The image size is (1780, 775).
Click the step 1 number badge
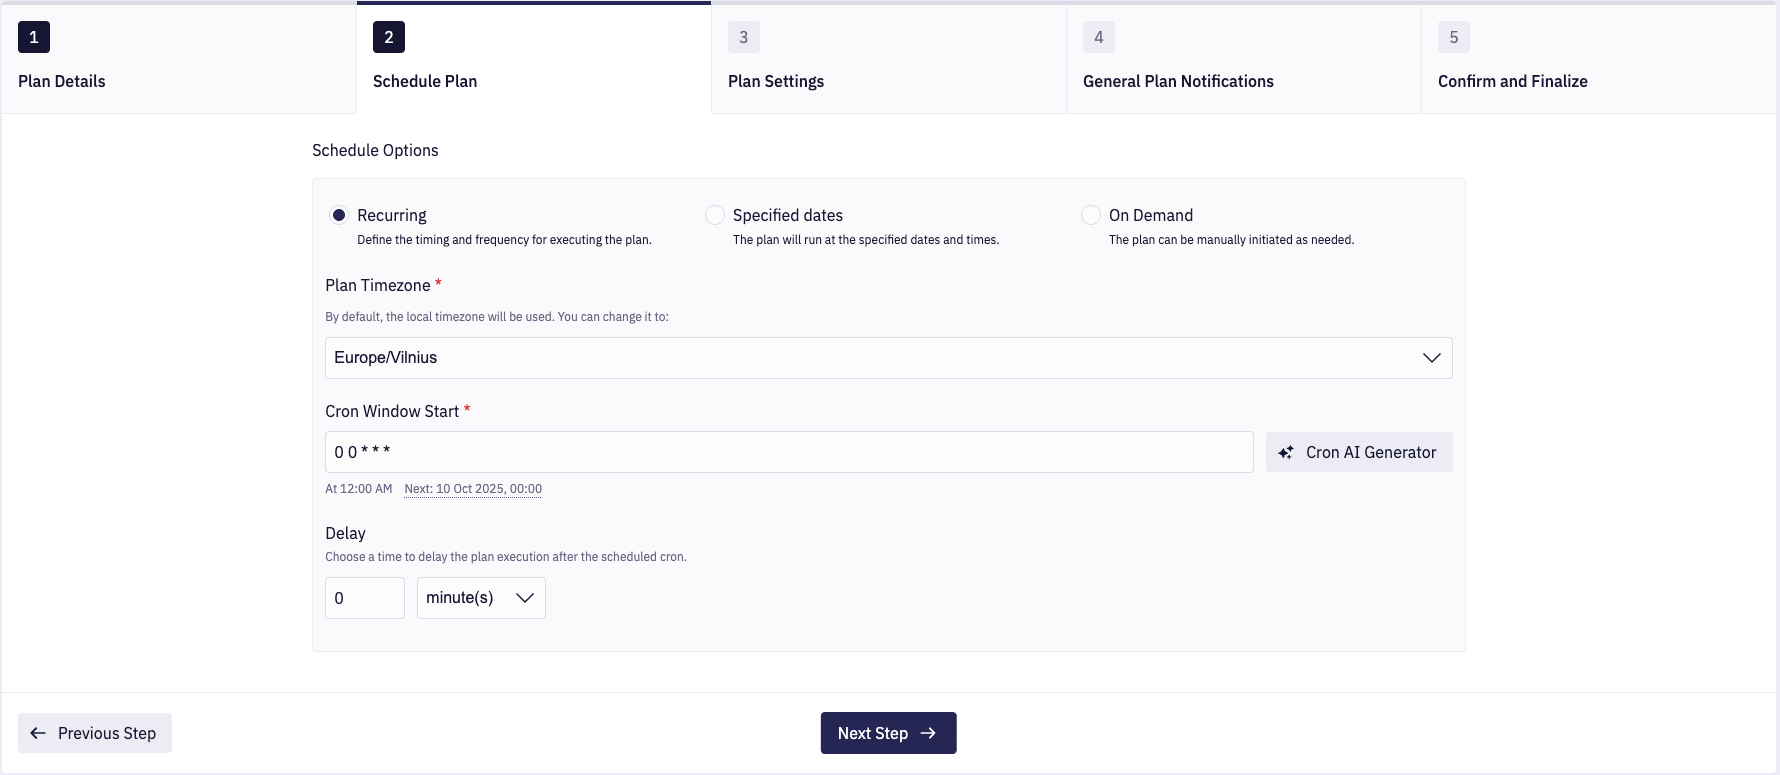click(34, 37)
